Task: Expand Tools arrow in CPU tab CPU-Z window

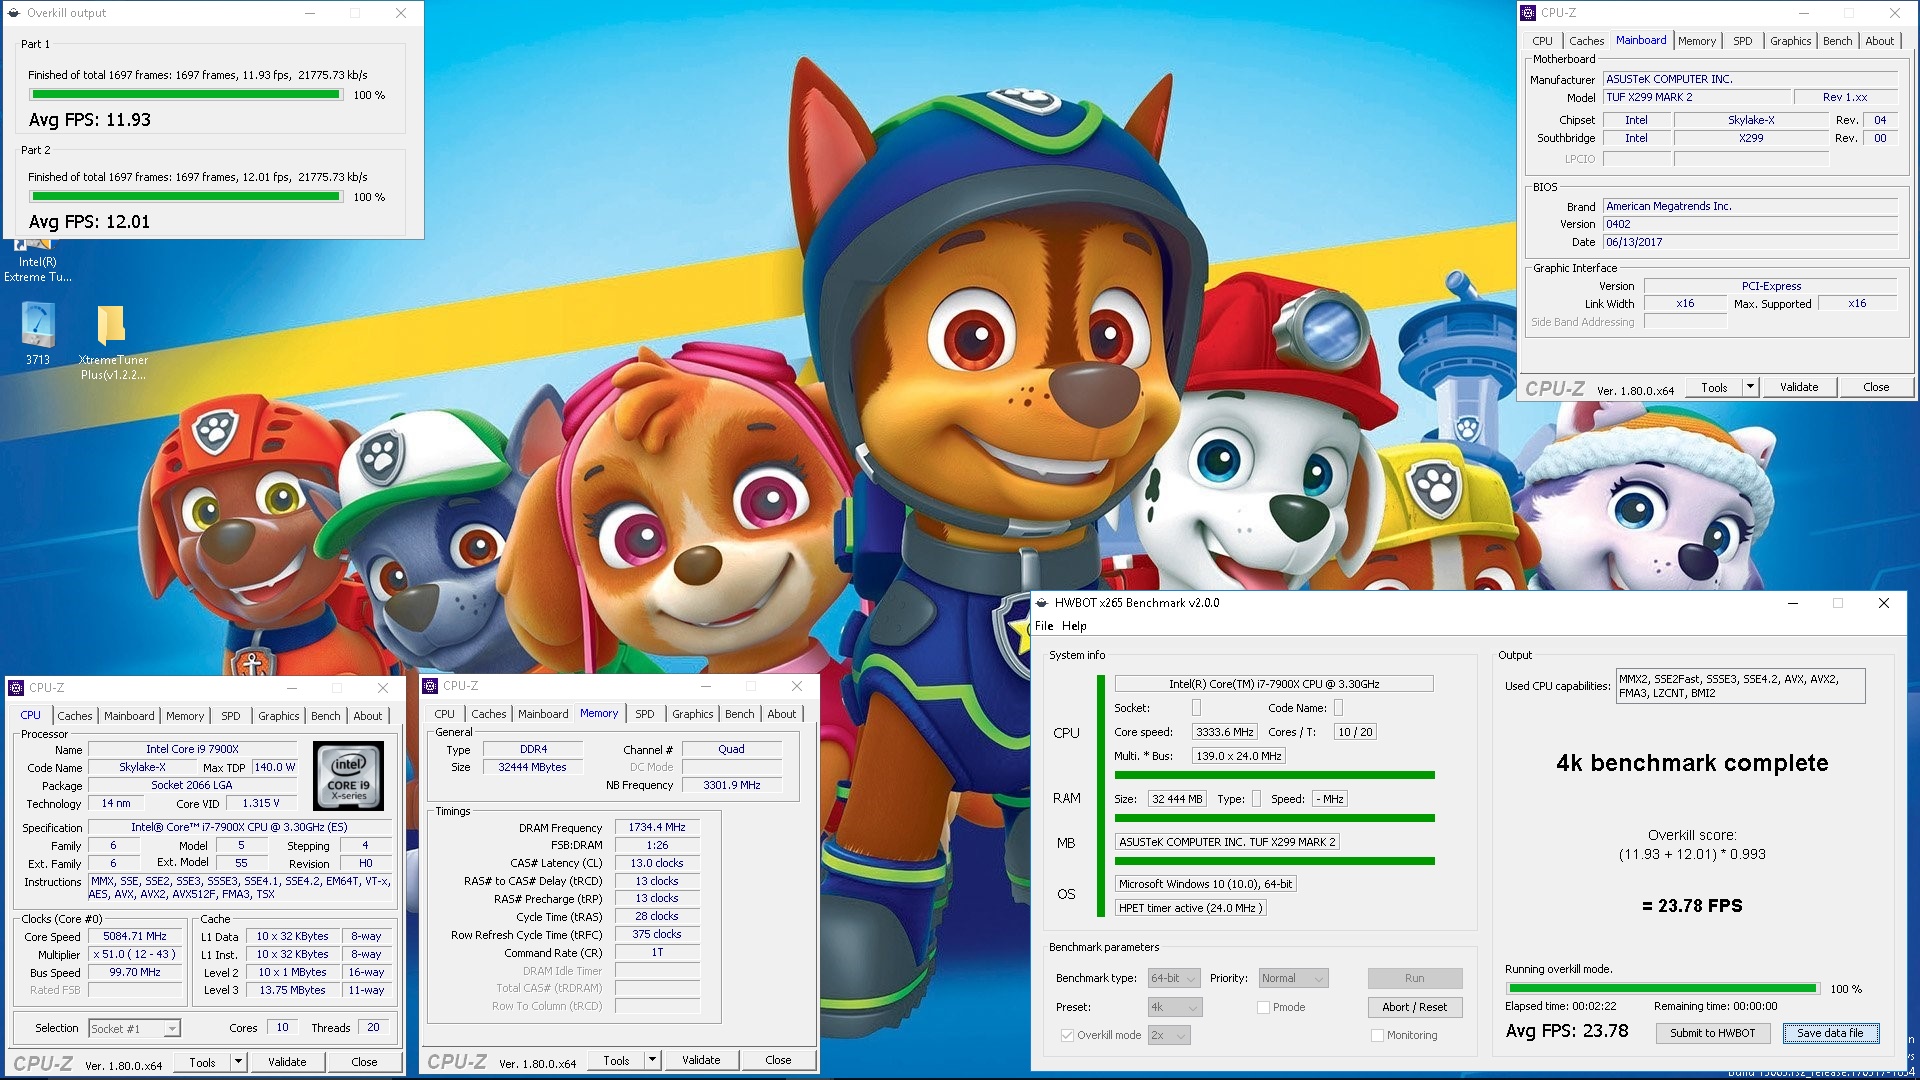Action: click(238, 1062)
